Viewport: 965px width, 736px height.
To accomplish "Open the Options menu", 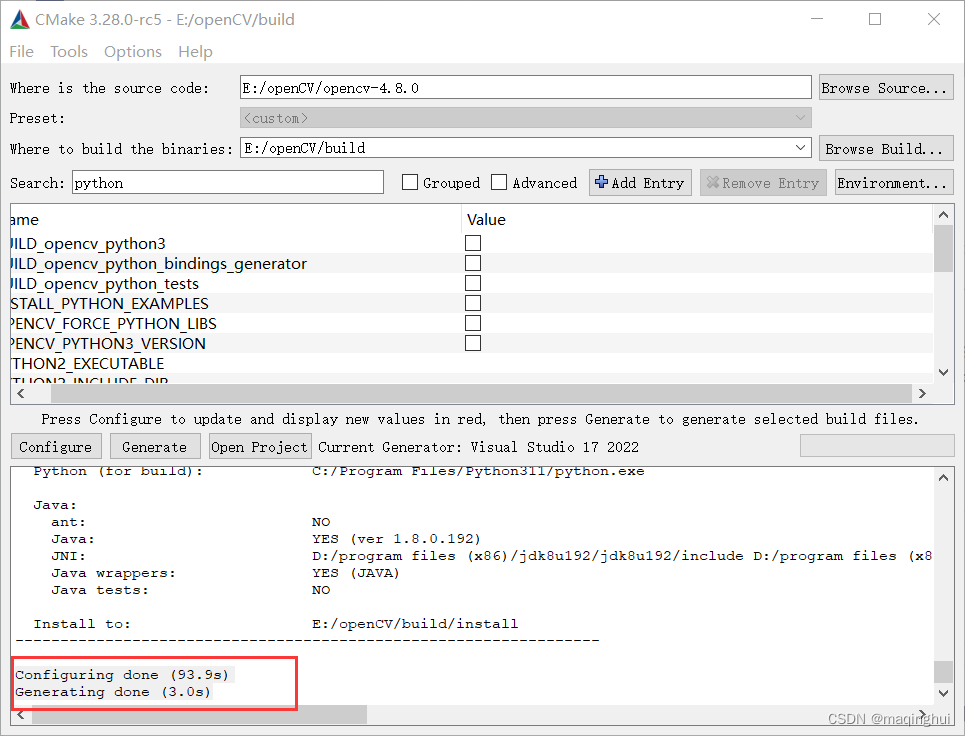I will click(x=132, y=51).
